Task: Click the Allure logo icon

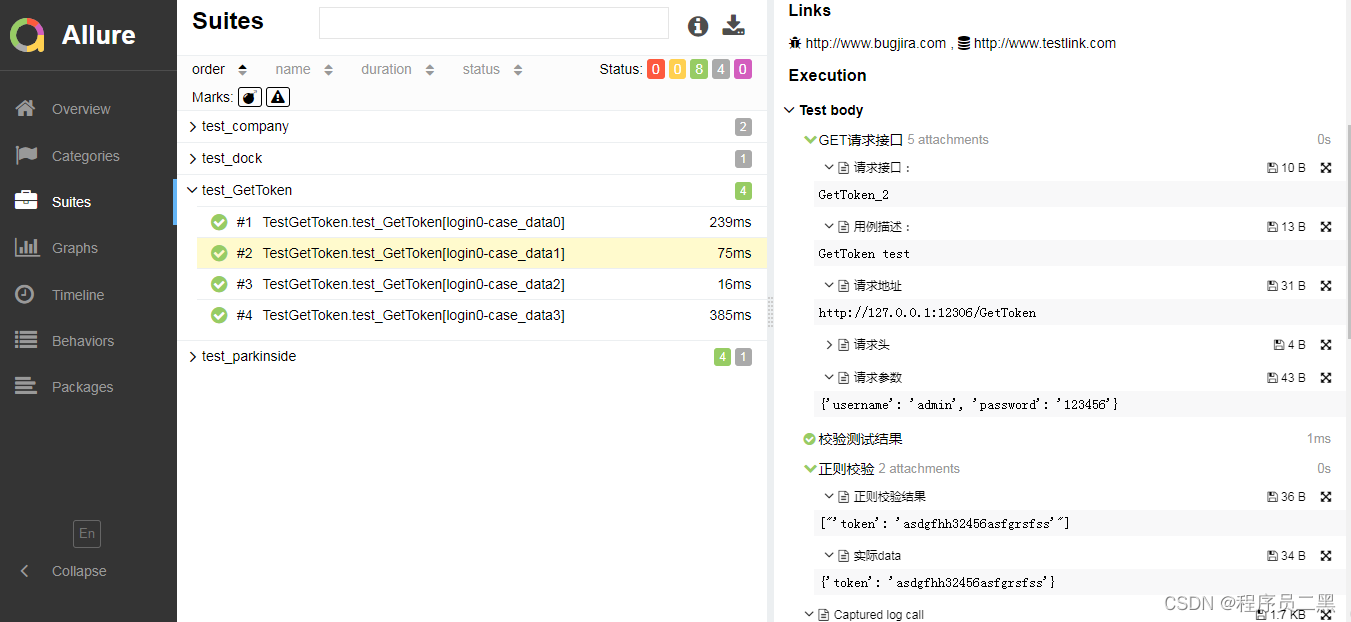Action: coord(27,35)
